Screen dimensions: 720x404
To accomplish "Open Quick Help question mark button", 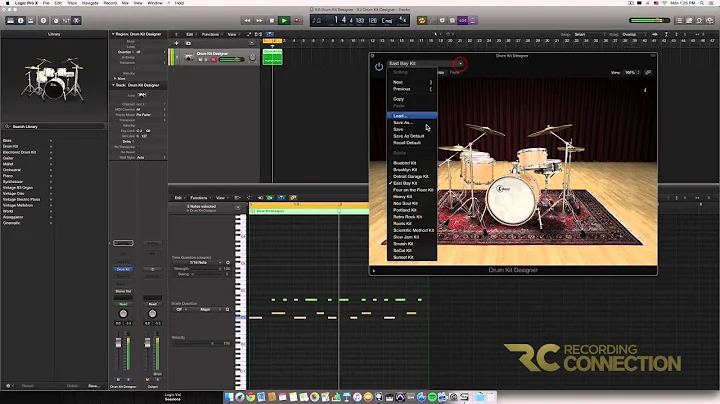I will coord(43,21).
